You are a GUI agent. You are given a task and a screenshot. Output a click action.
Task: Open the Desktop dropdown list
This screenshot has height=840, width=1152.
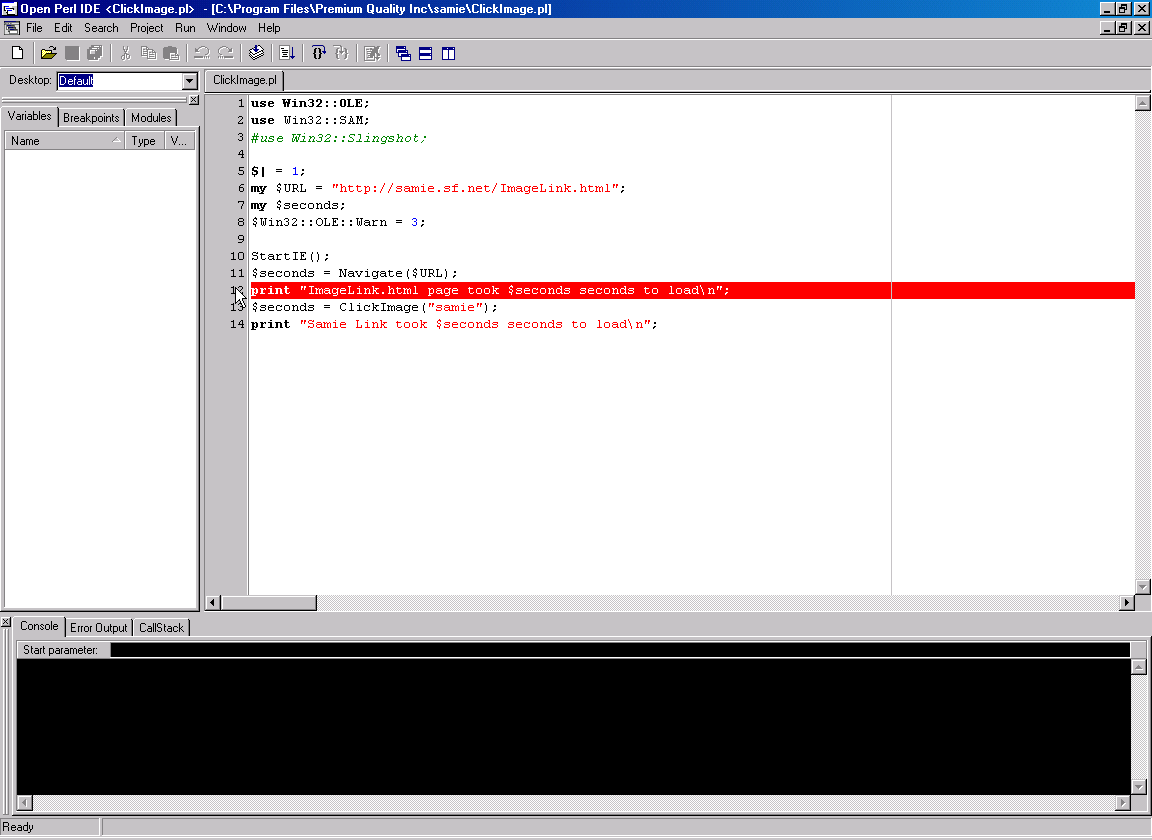point(190,81)
